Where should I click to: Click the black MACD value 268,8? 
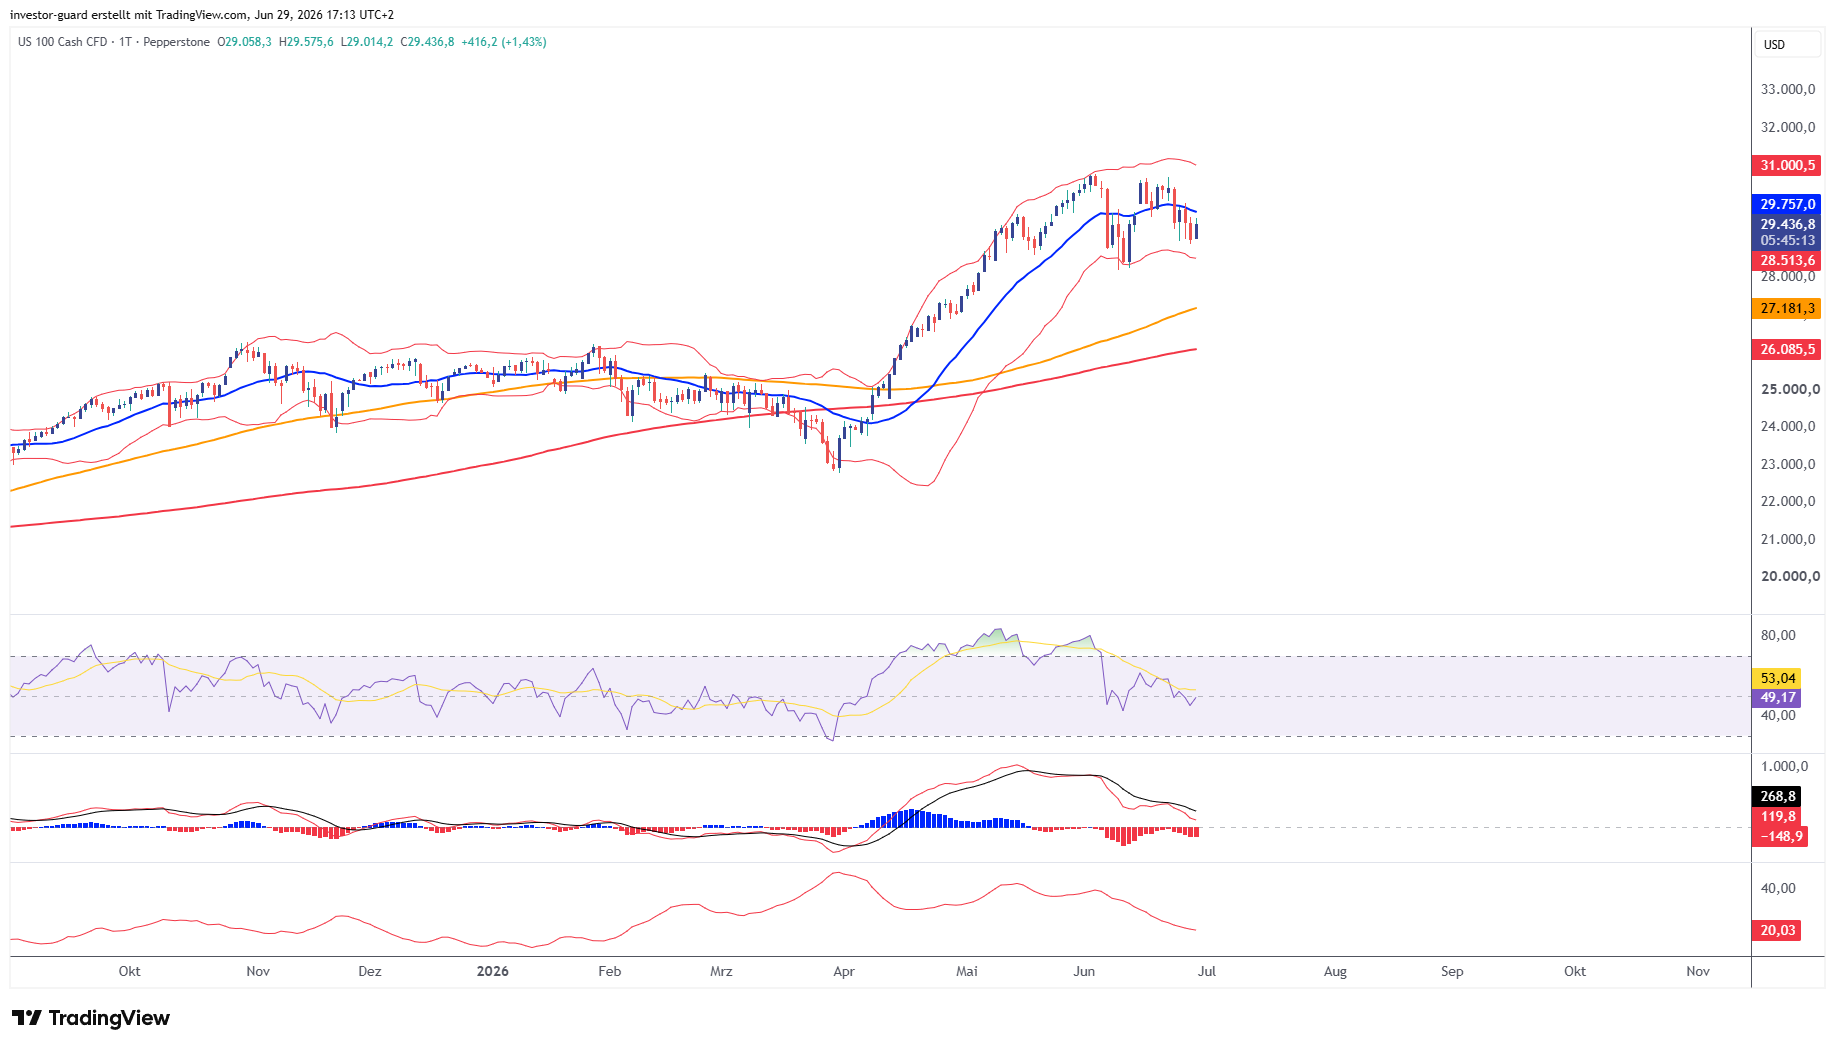[x=1777, y=796]
